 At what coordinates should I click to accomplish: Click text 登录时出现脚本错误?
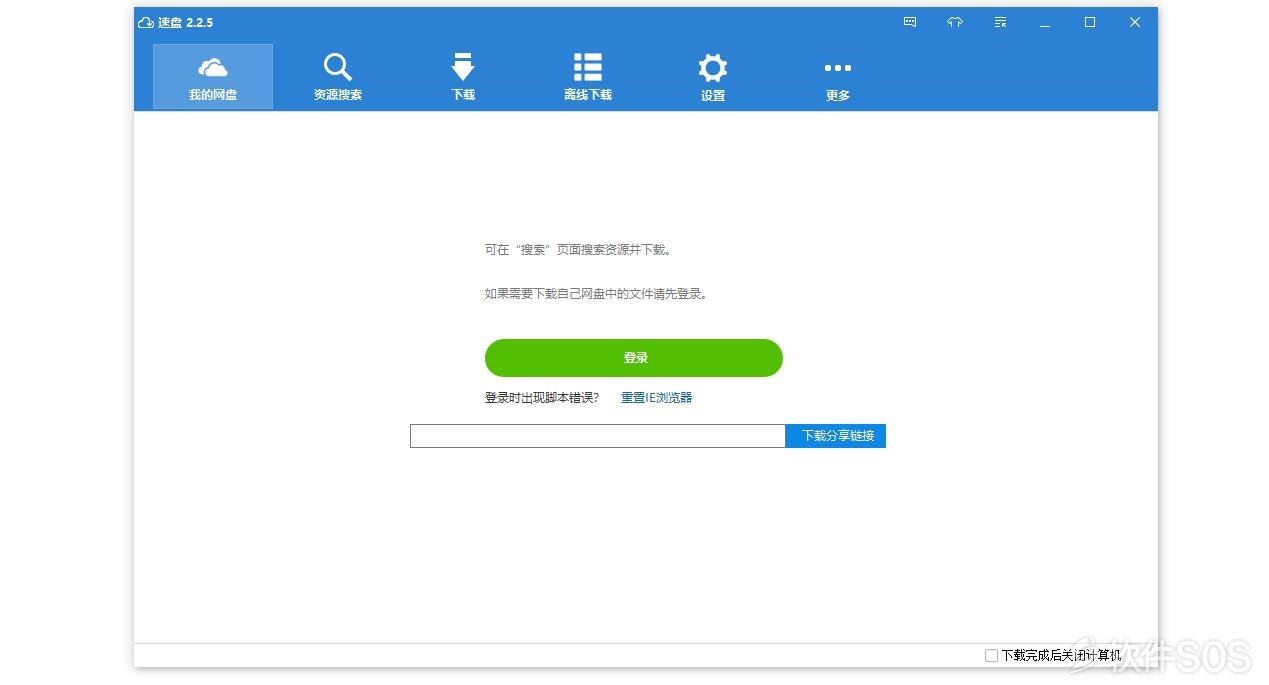(x=542, y=398)
